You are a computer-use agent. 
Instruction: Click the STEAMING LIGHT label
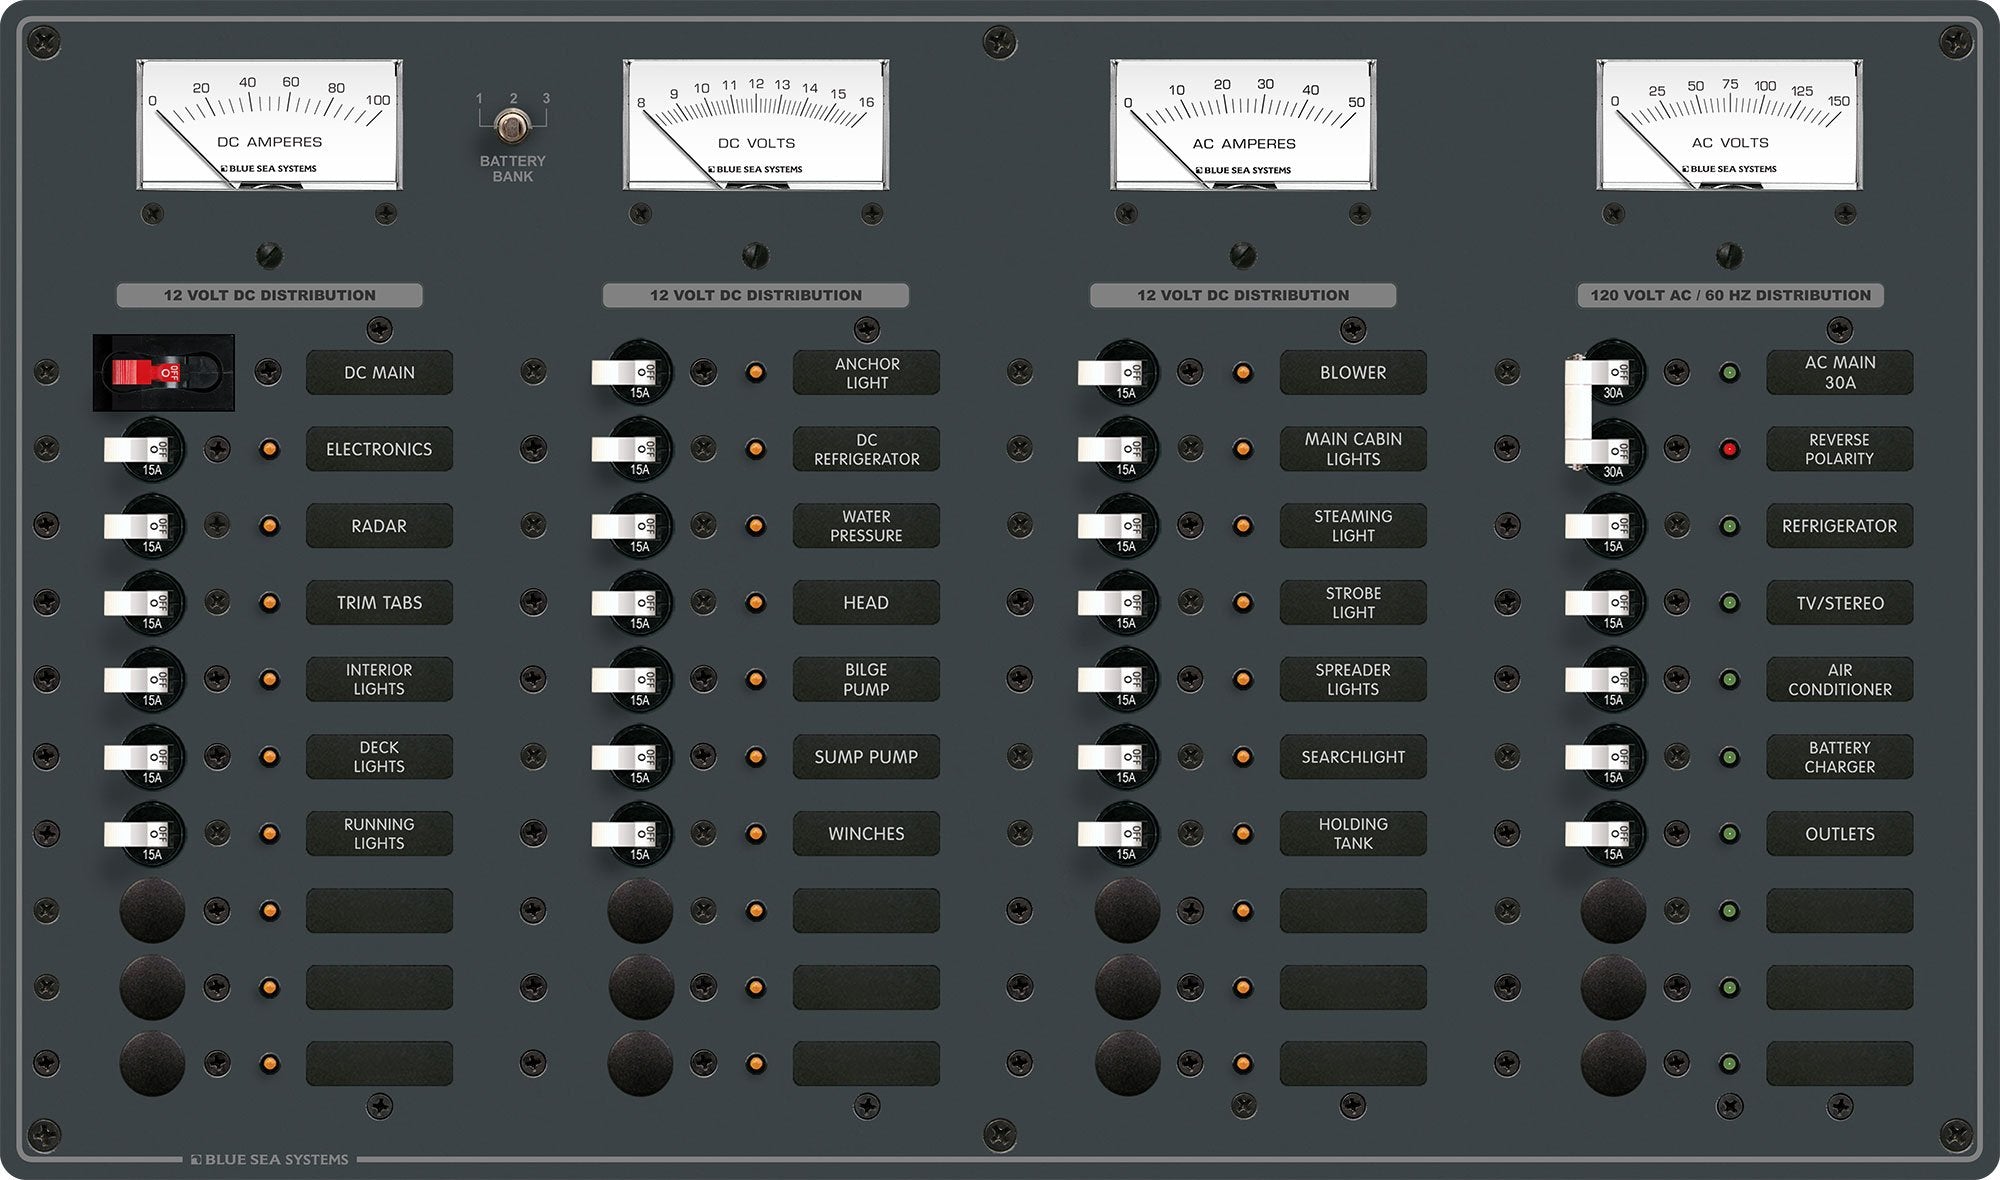click(1352, 525)
